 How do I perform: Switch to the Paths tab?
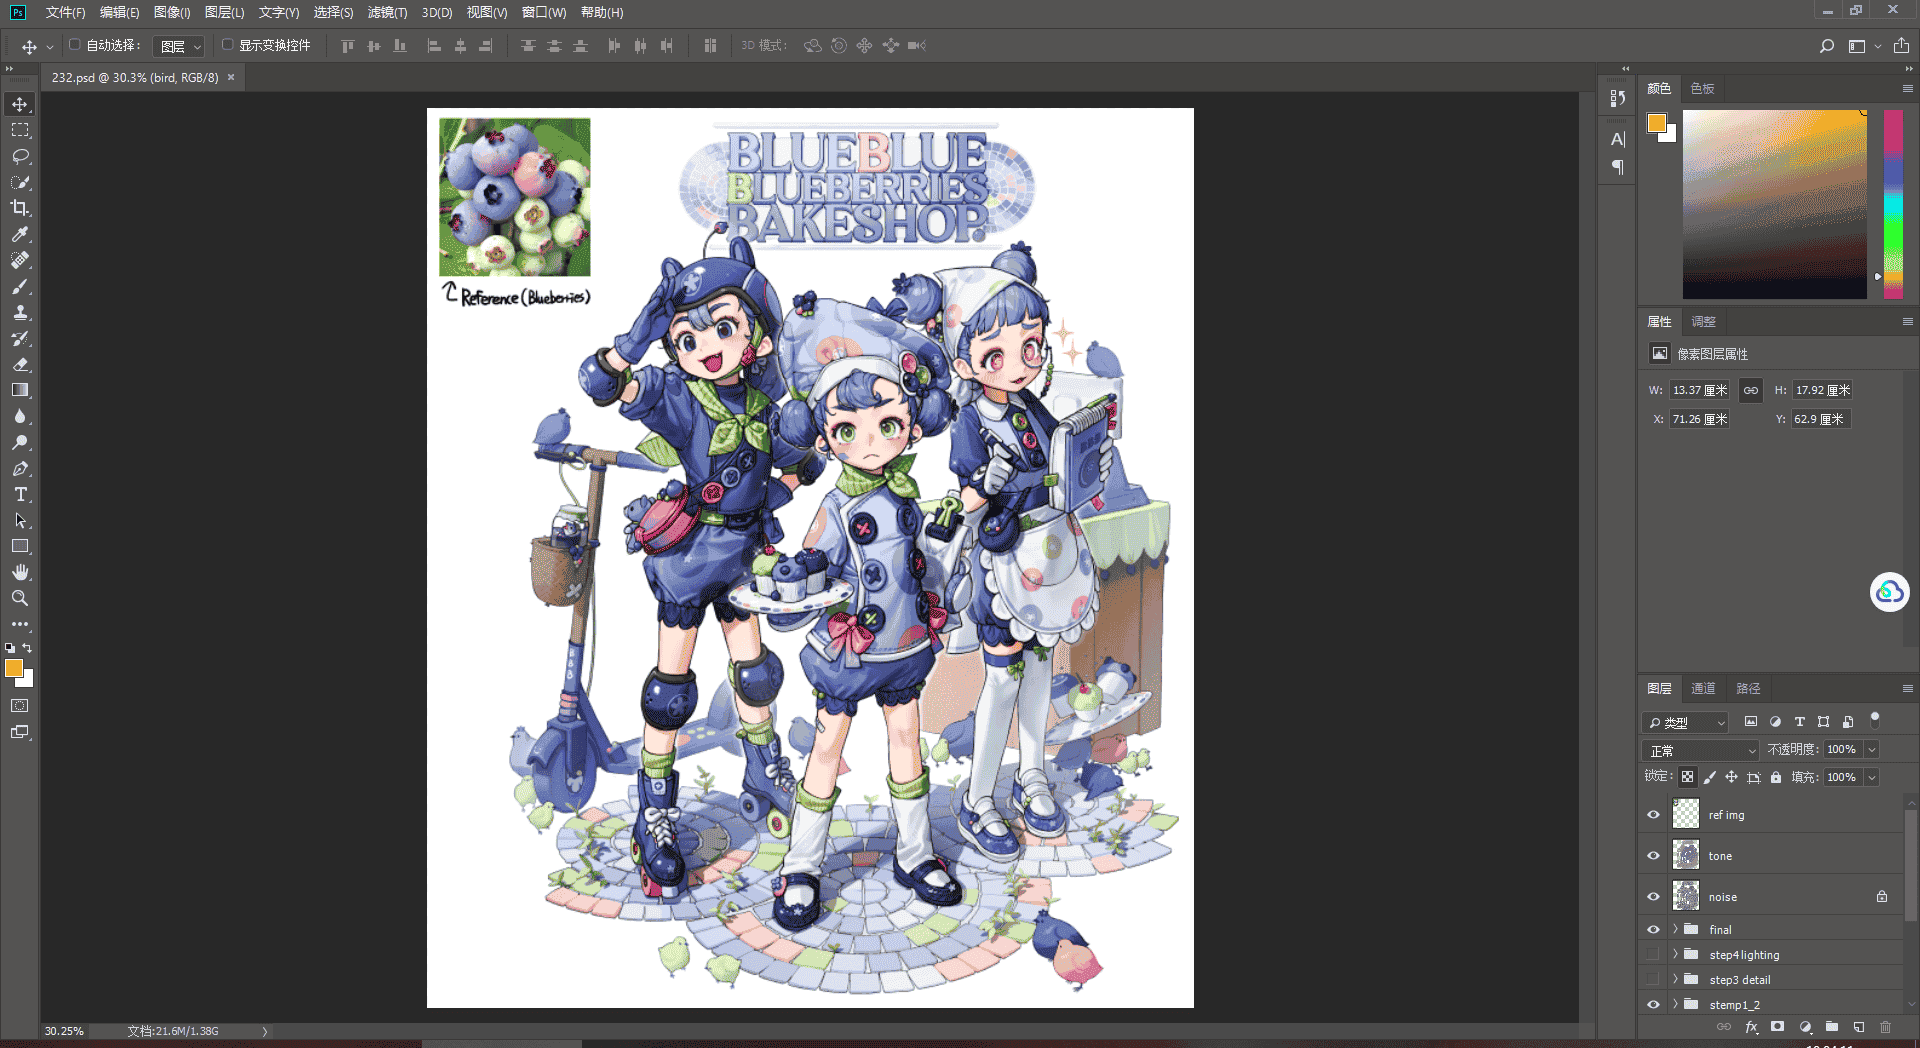click(1748, 688)
